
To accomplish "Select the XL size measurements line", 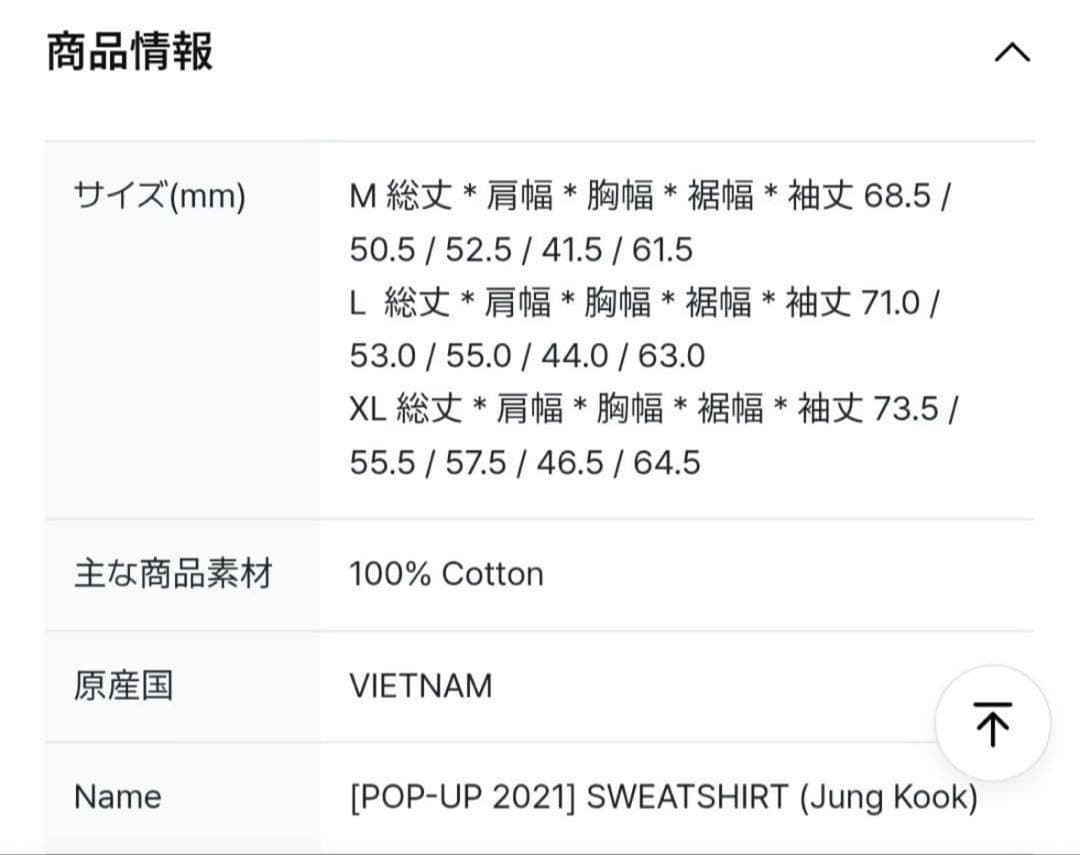I will [654, 435].
